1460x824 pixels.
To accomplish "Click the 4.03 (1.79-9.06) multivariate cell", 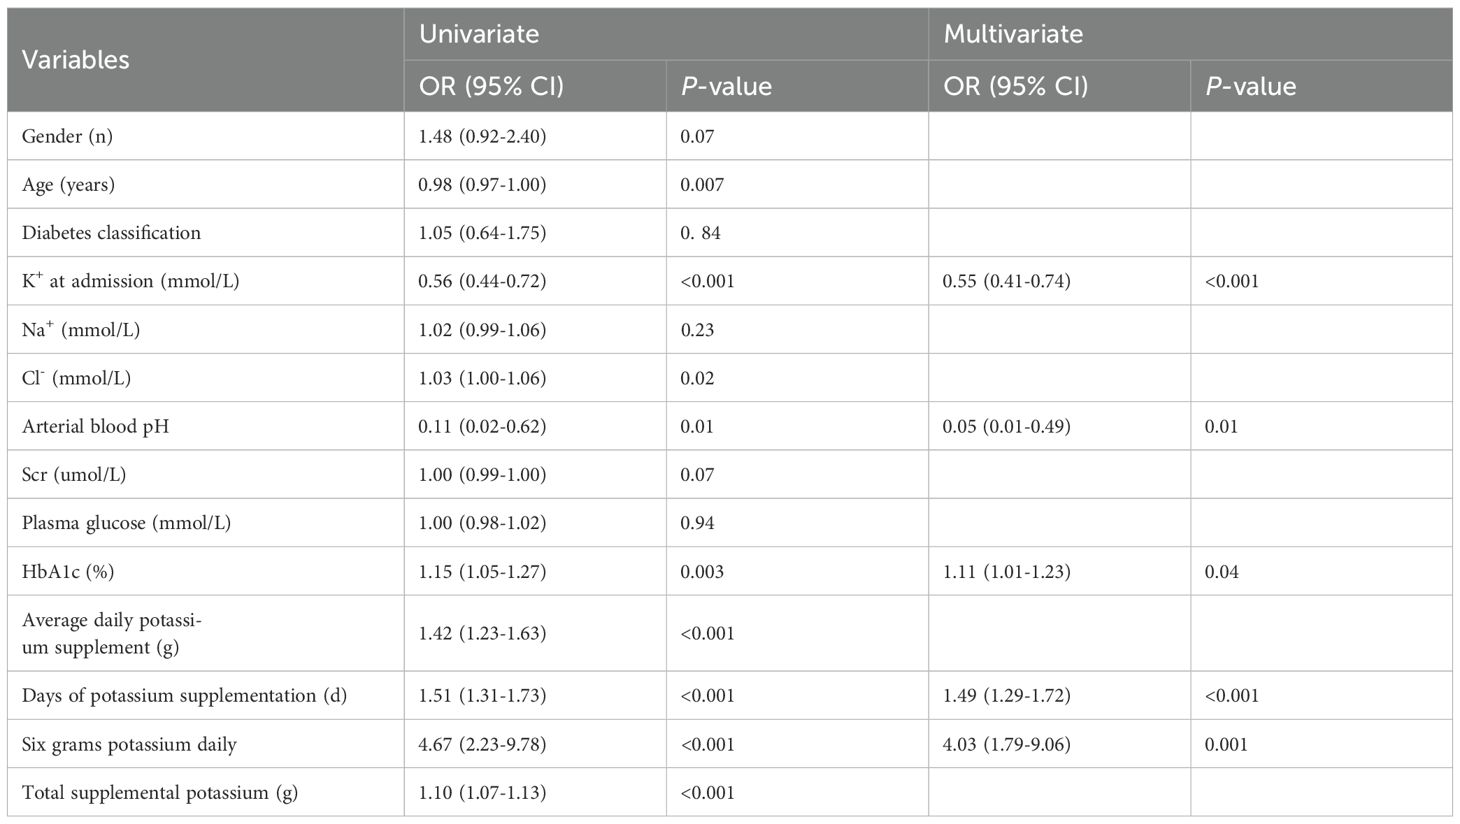I will 1006,744.
